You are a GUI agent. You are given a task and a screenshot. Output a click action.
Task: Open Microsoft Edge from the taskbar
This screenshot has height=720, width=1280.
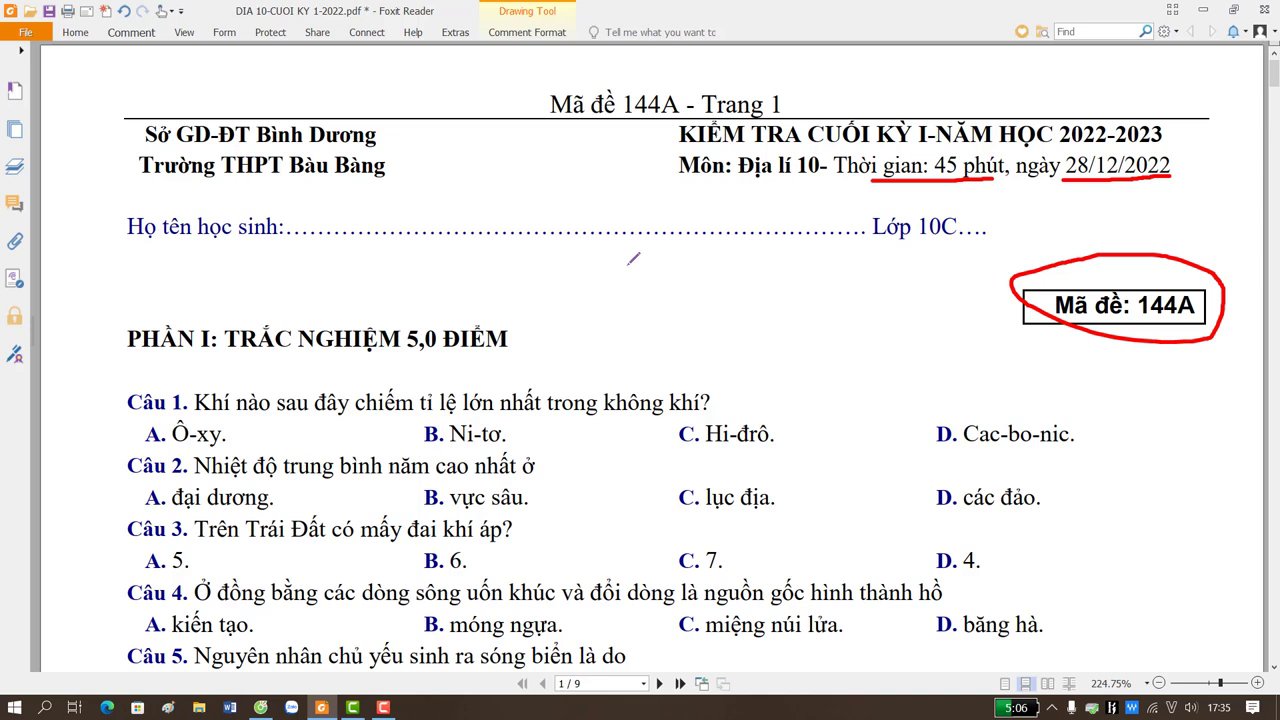(x=106, y=707)
